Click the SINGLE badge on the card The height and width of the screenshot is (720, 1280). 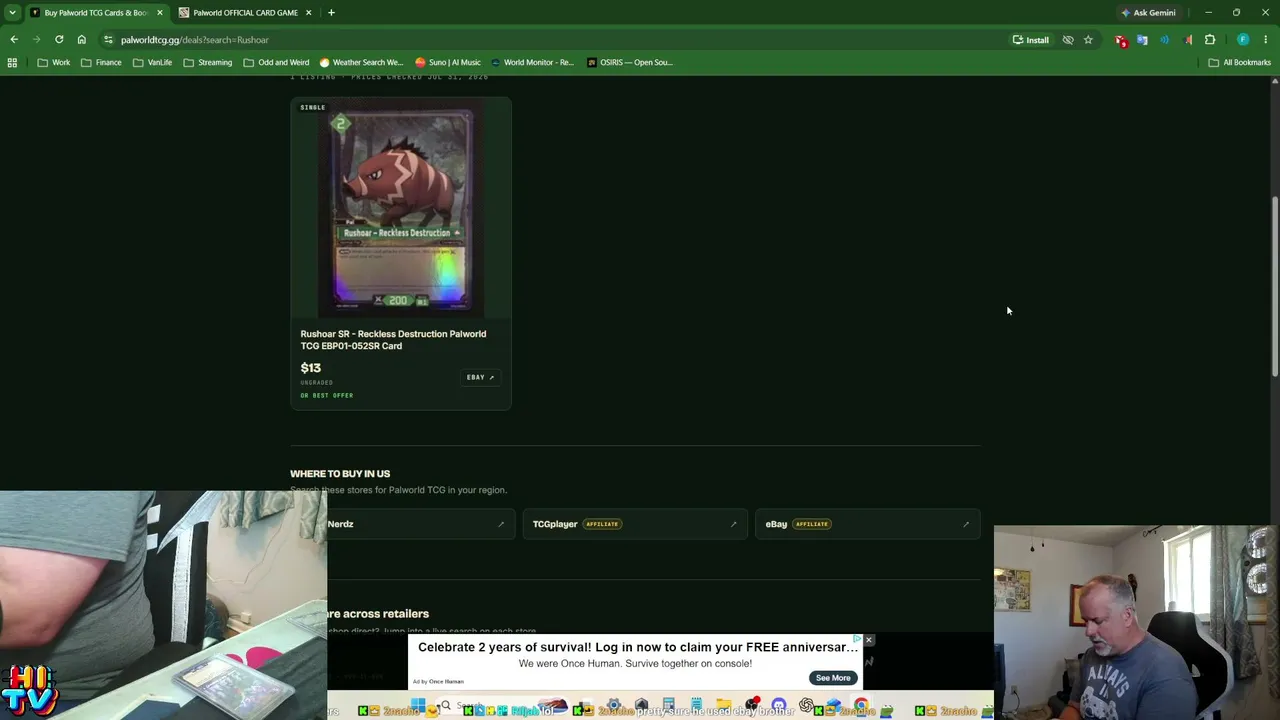[x=313, y=107]
